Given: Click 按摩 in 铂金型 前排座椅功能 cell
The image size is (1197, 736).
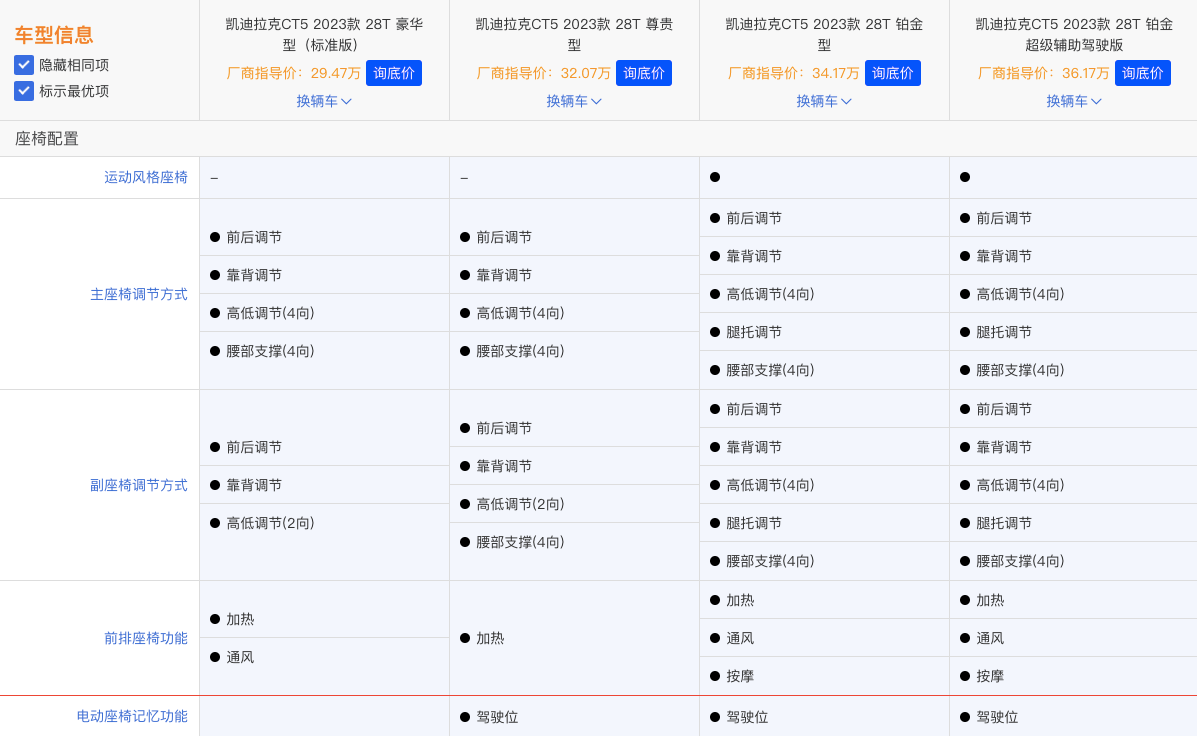Looking at the screenshot, I should [x=740, y=676].
